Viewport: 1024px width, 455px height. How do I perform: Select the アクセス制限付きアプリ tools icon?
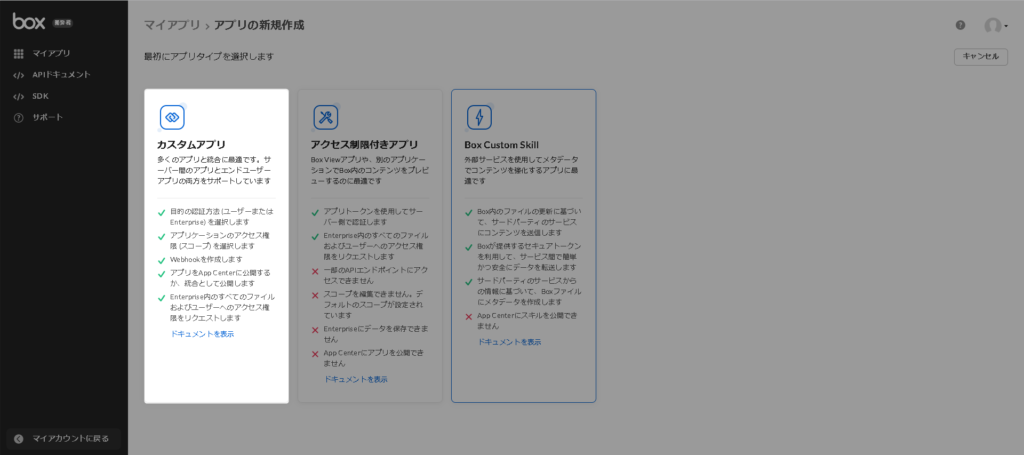(x=326, y=117)
